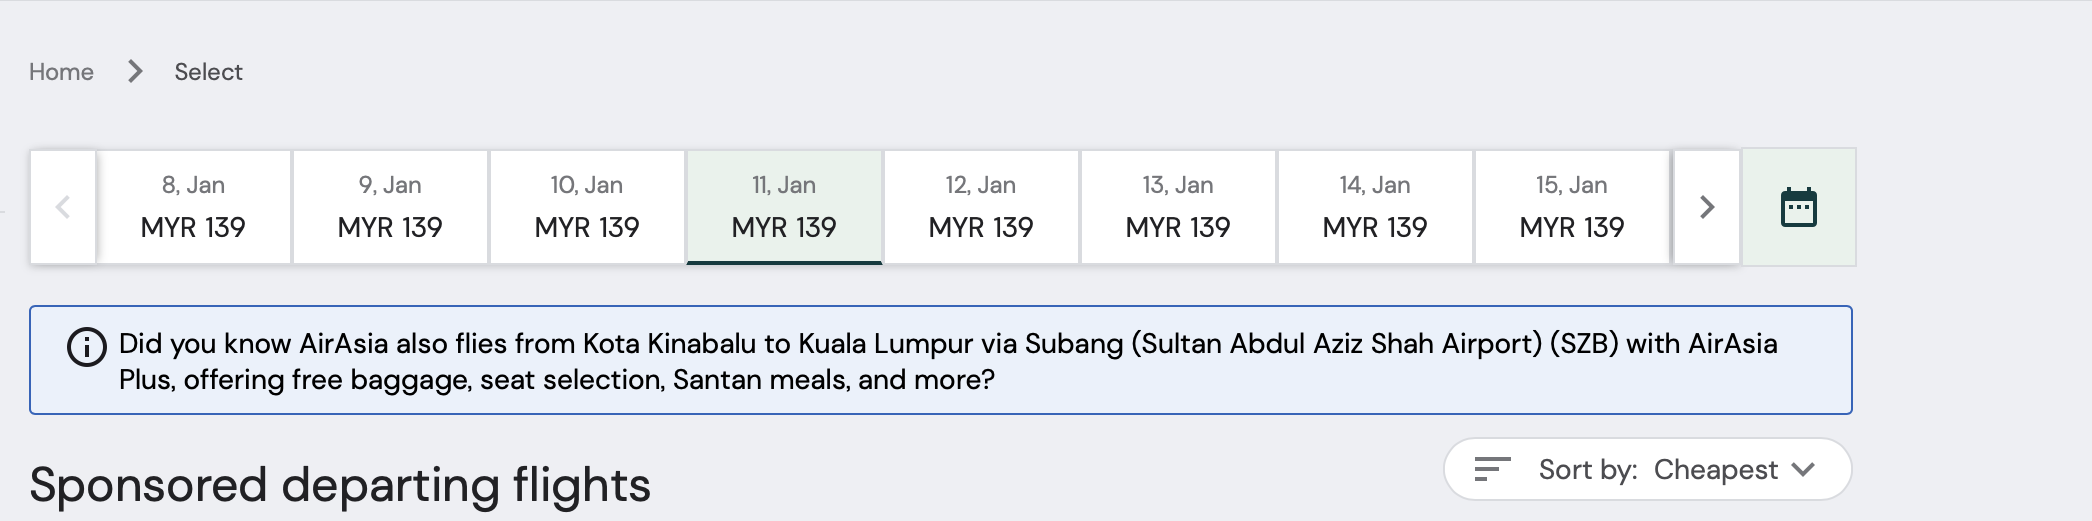
Task: Click the Select breadcrumb item
Action: 208,72
